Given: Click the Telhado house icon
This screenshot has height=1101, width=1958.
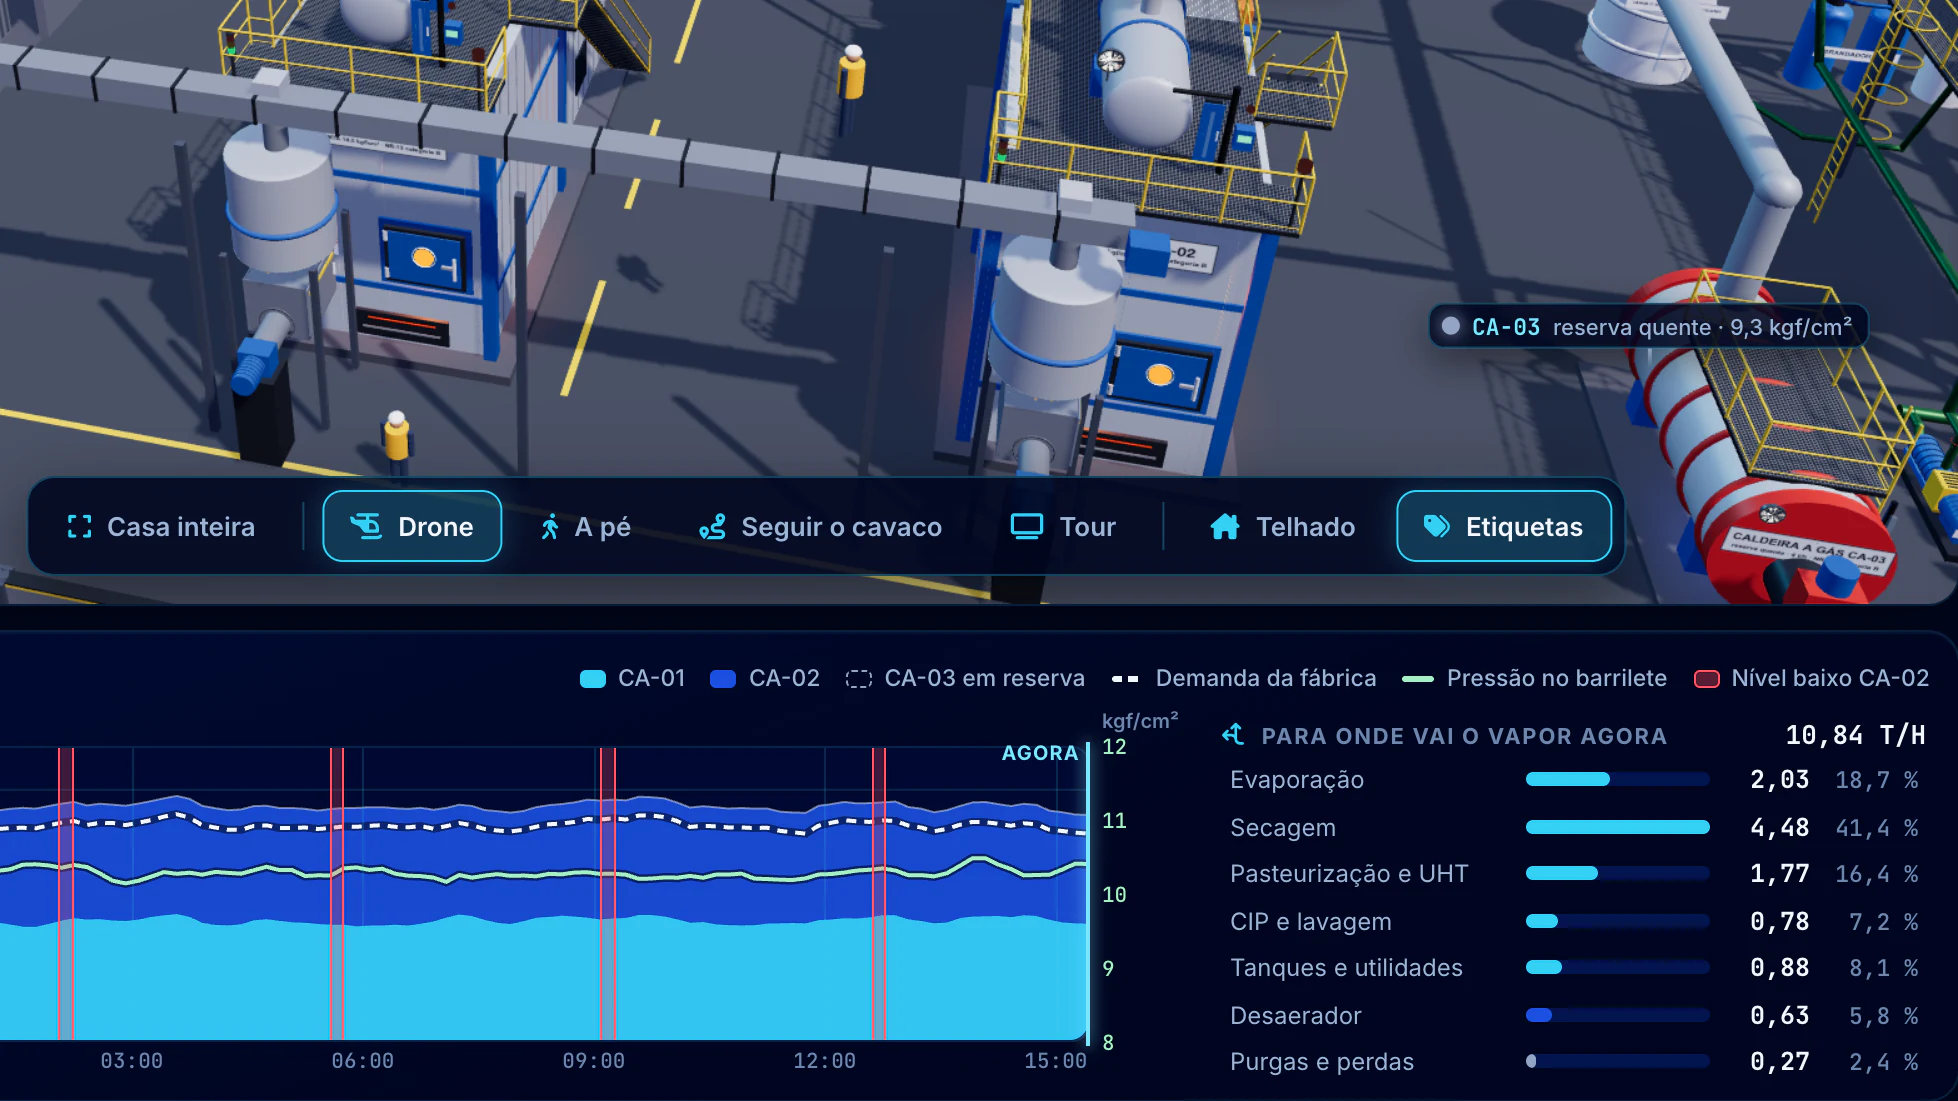Looking at the screenshot, I should (x=1225, y=527).
